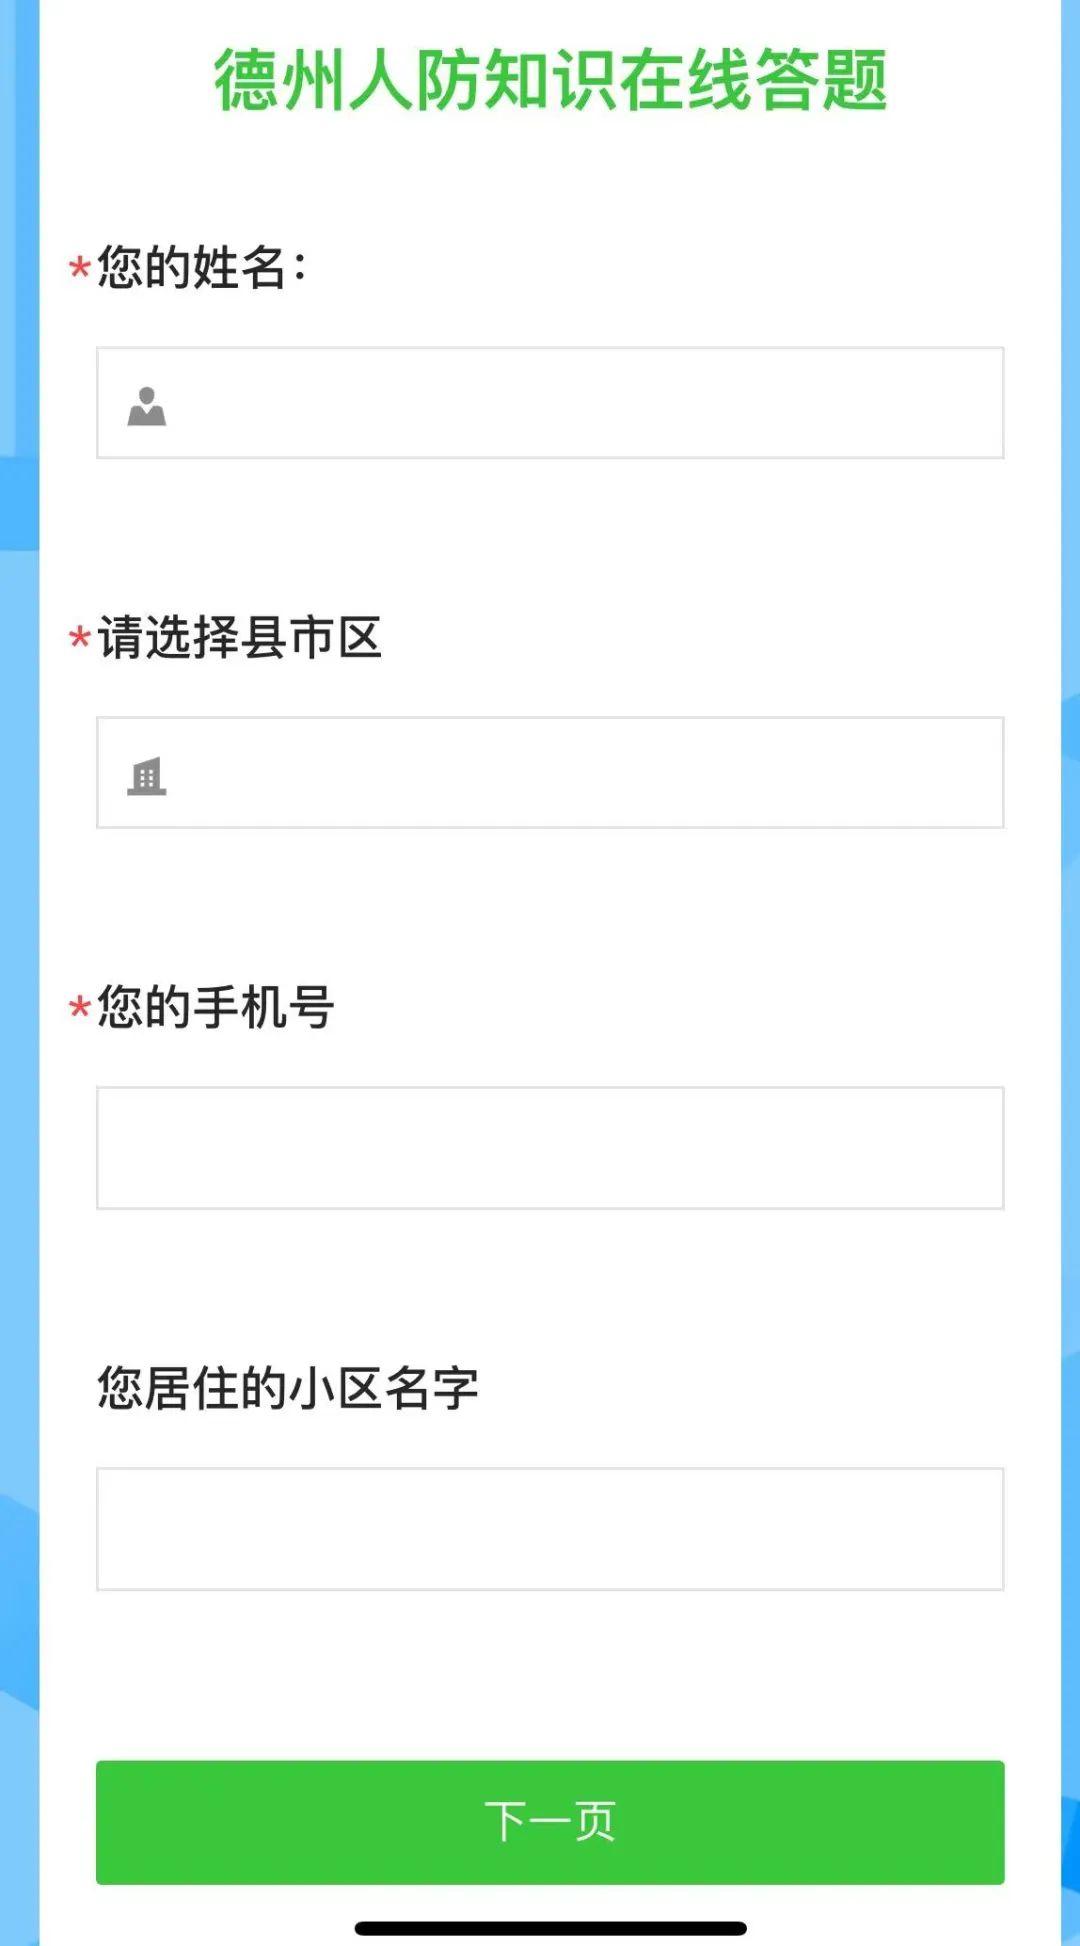
Task: Tap the green 下一页 button
Action: (550, 1822)
